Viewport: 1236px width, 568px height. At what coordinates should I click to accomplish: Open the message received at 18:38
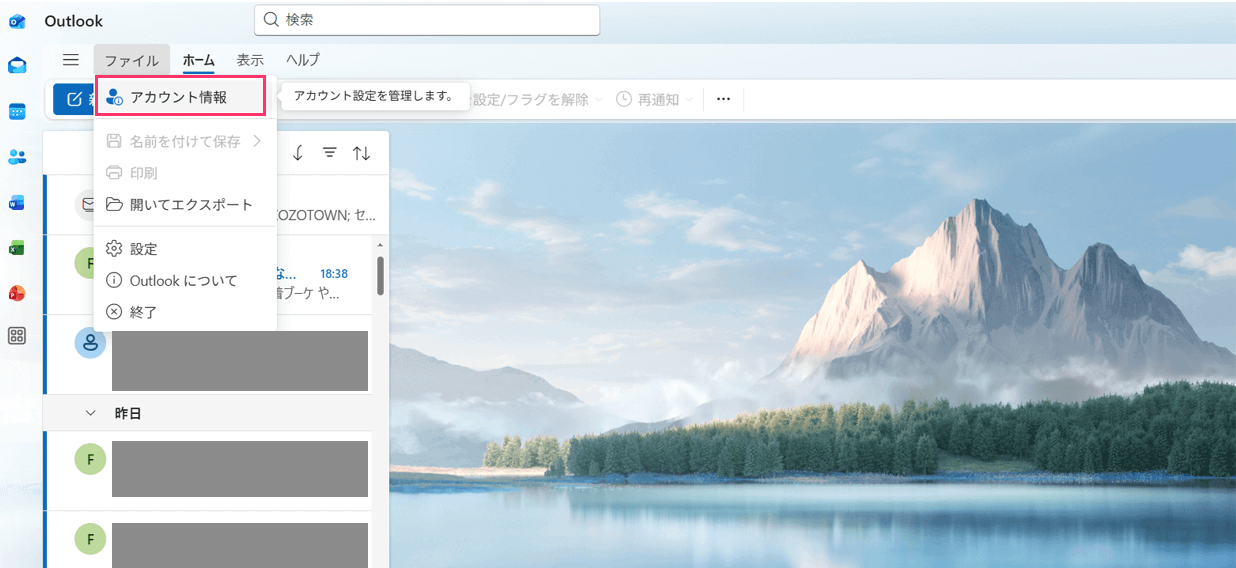208,274
